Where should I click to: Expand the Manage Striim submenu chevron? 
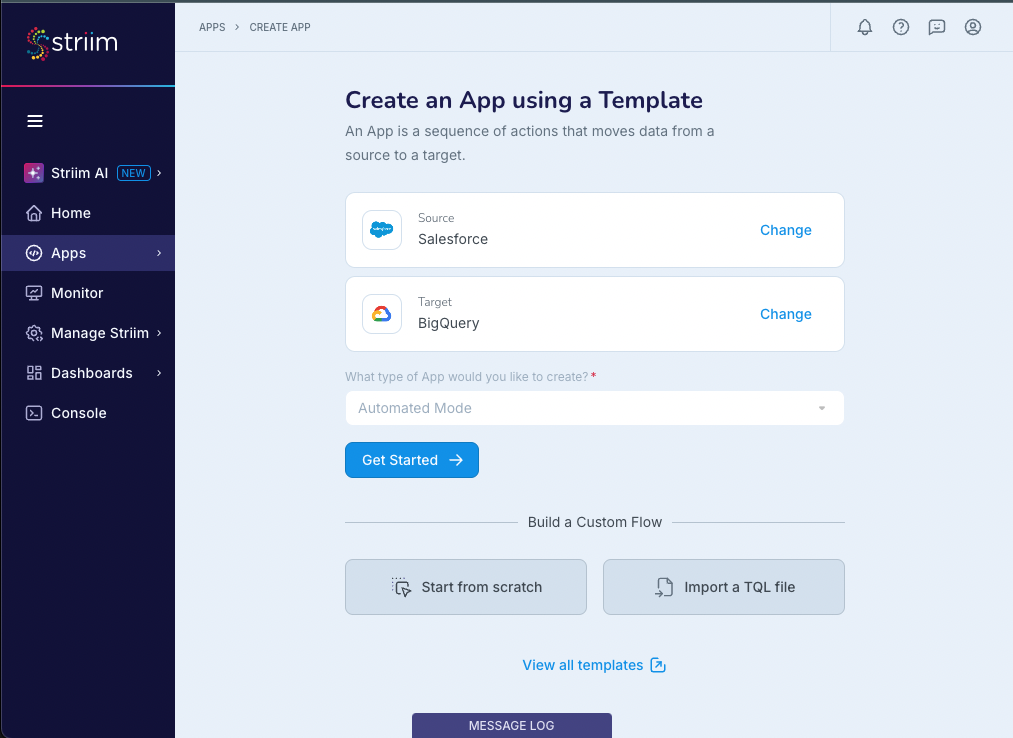[159, 333]
